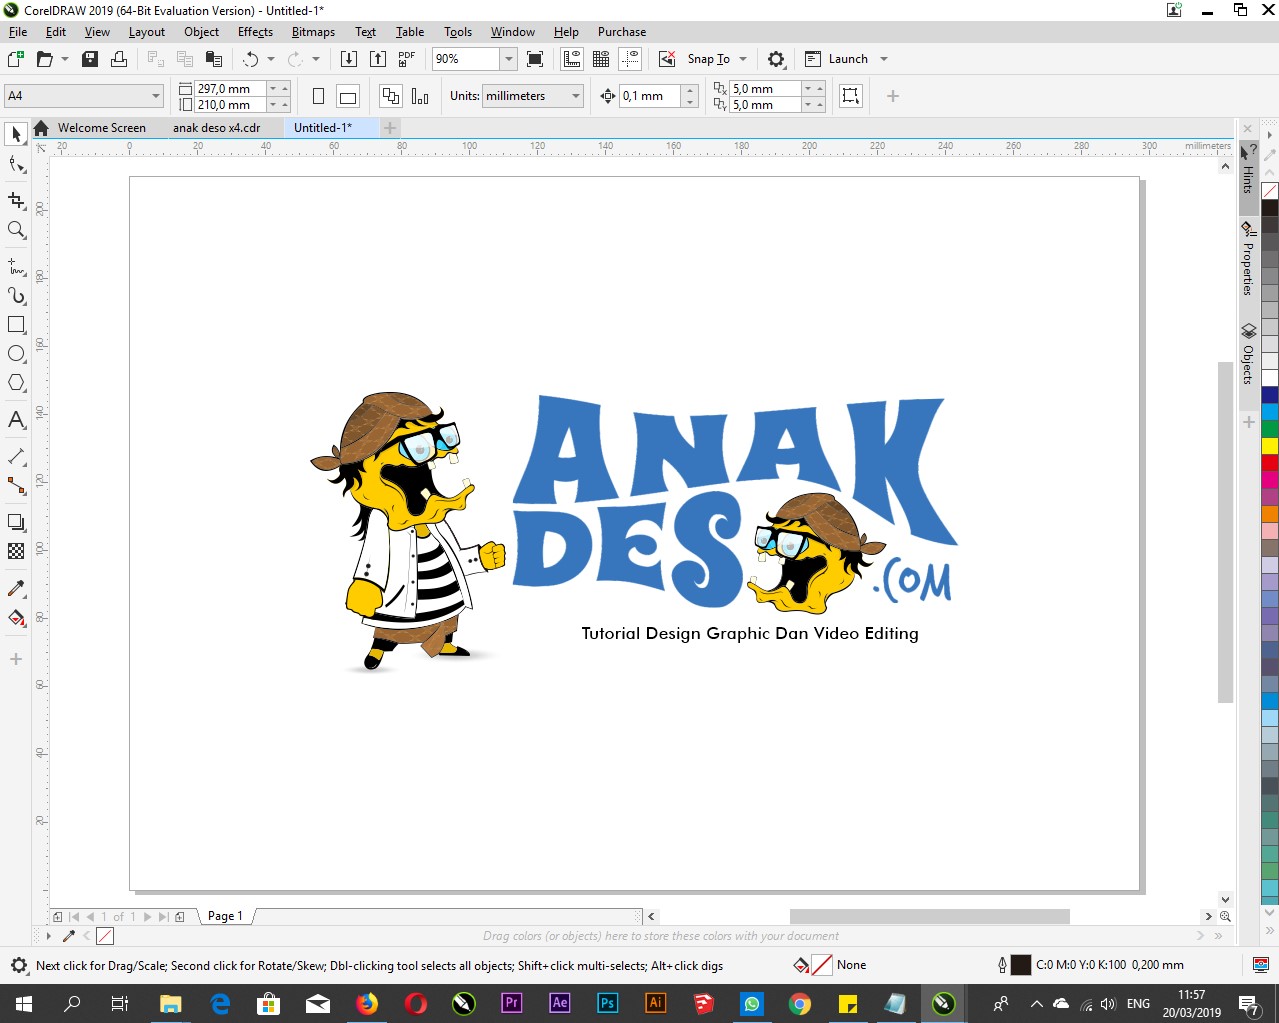
Task: Click the nudge distance 0,1 mm field
Action: (x=650, y=96)
